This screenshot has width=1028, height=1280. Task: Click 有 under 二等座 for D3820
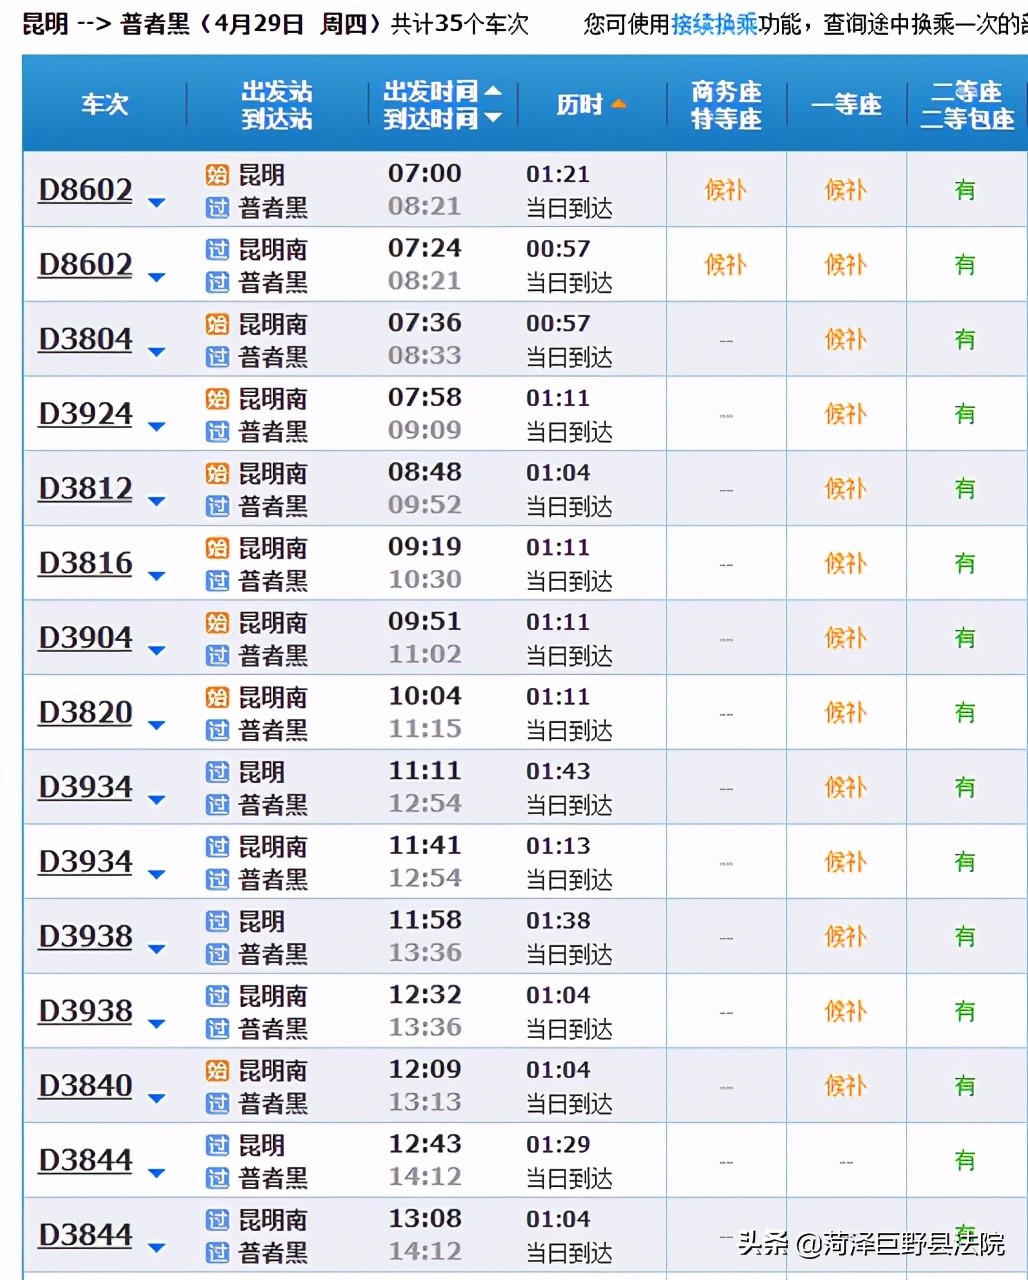pos(965,712)
